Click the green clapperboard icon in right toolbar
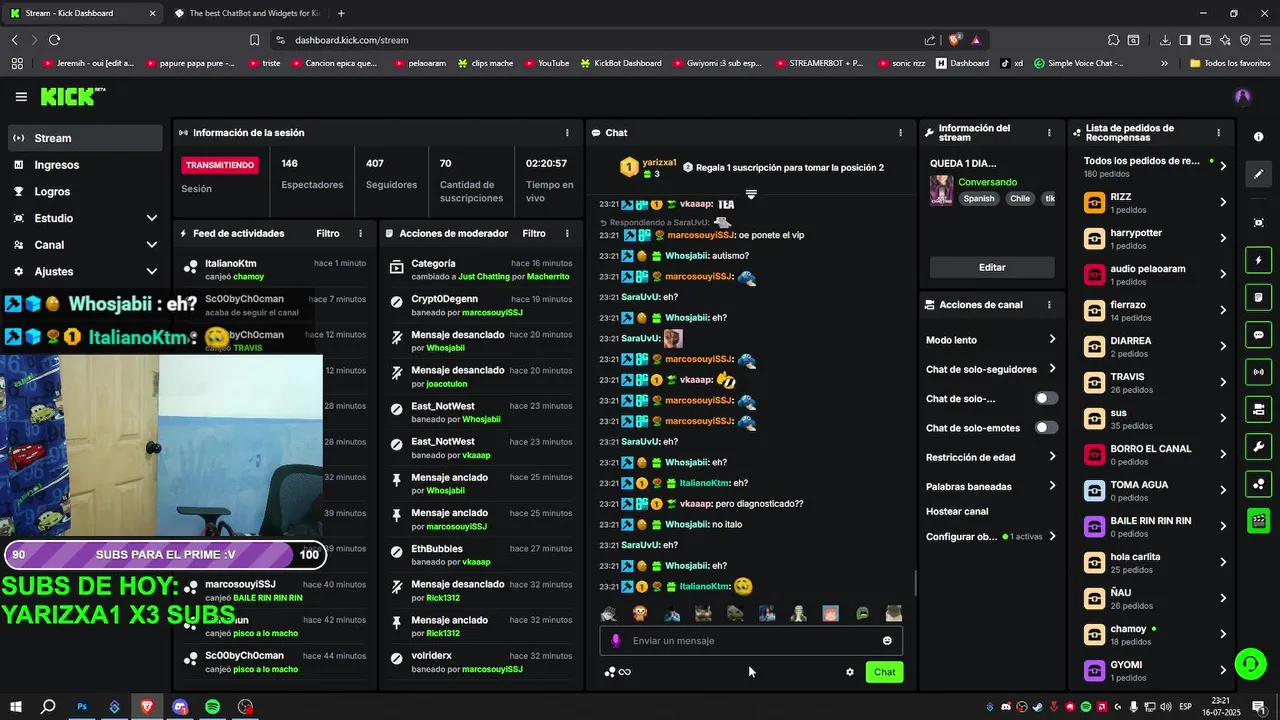The image size is (1280, 720). pyautogui.click(x=1258, y=520)
